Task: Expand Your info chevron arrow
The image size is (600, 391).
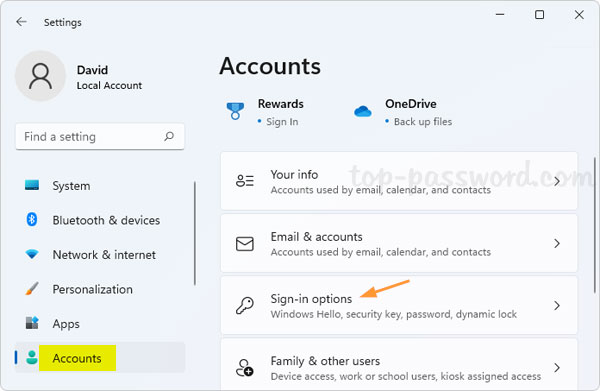Action: [557, 181]
